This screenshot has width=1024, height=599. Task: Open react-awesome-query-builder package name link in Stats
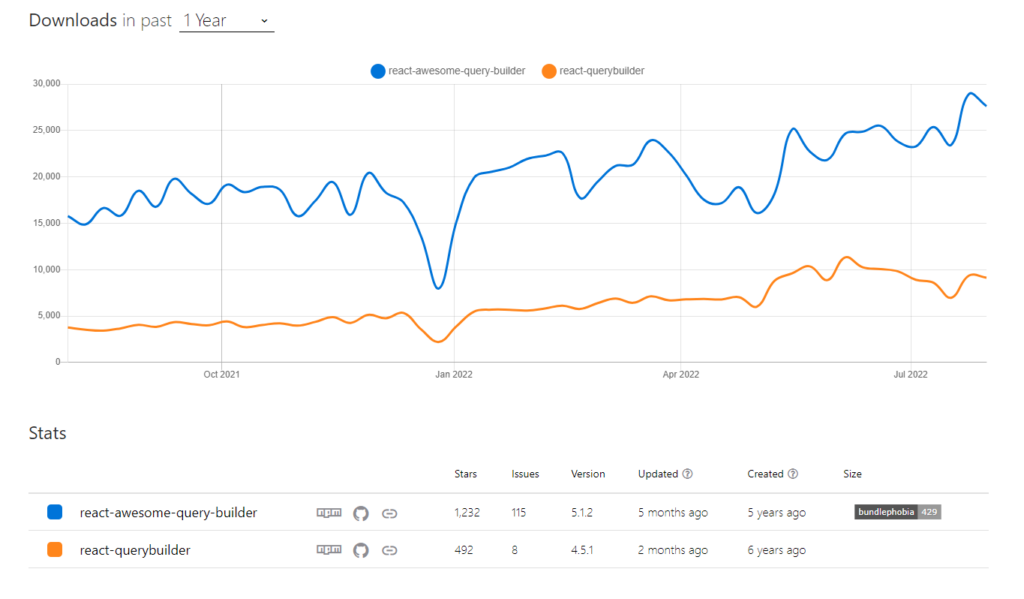pos(168,513)
